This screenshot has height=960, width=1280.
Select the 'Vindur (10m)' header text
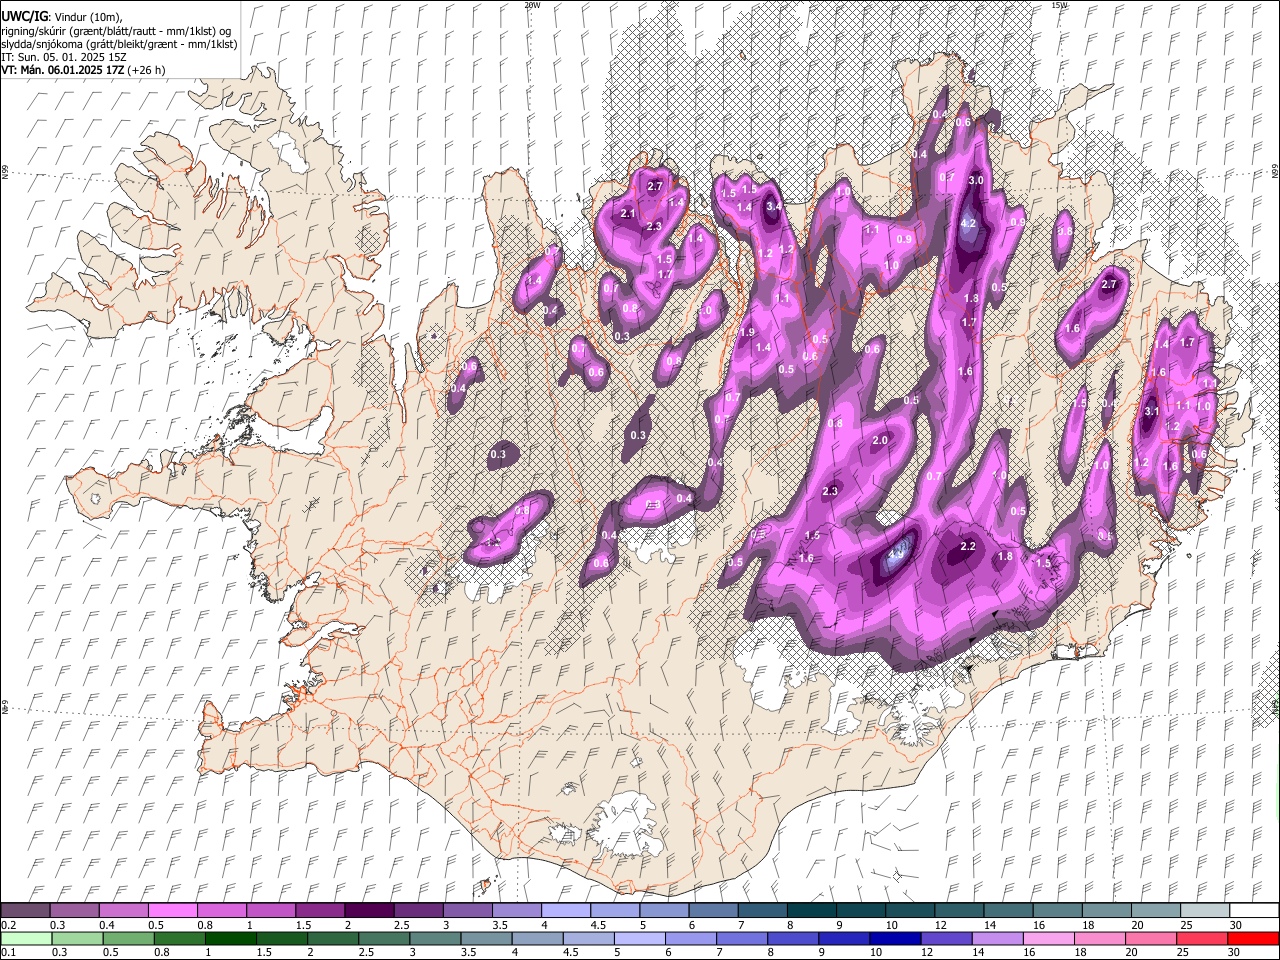coord(85,18)
